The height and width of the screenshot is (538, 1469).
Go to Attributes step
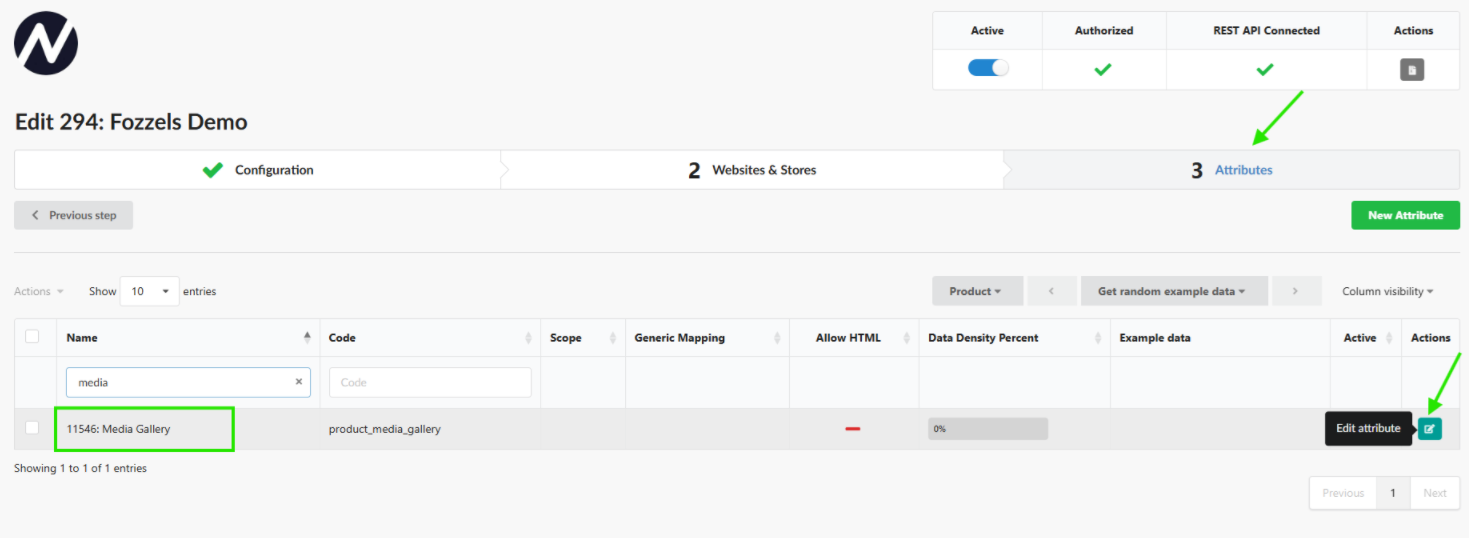point(1232,170)
